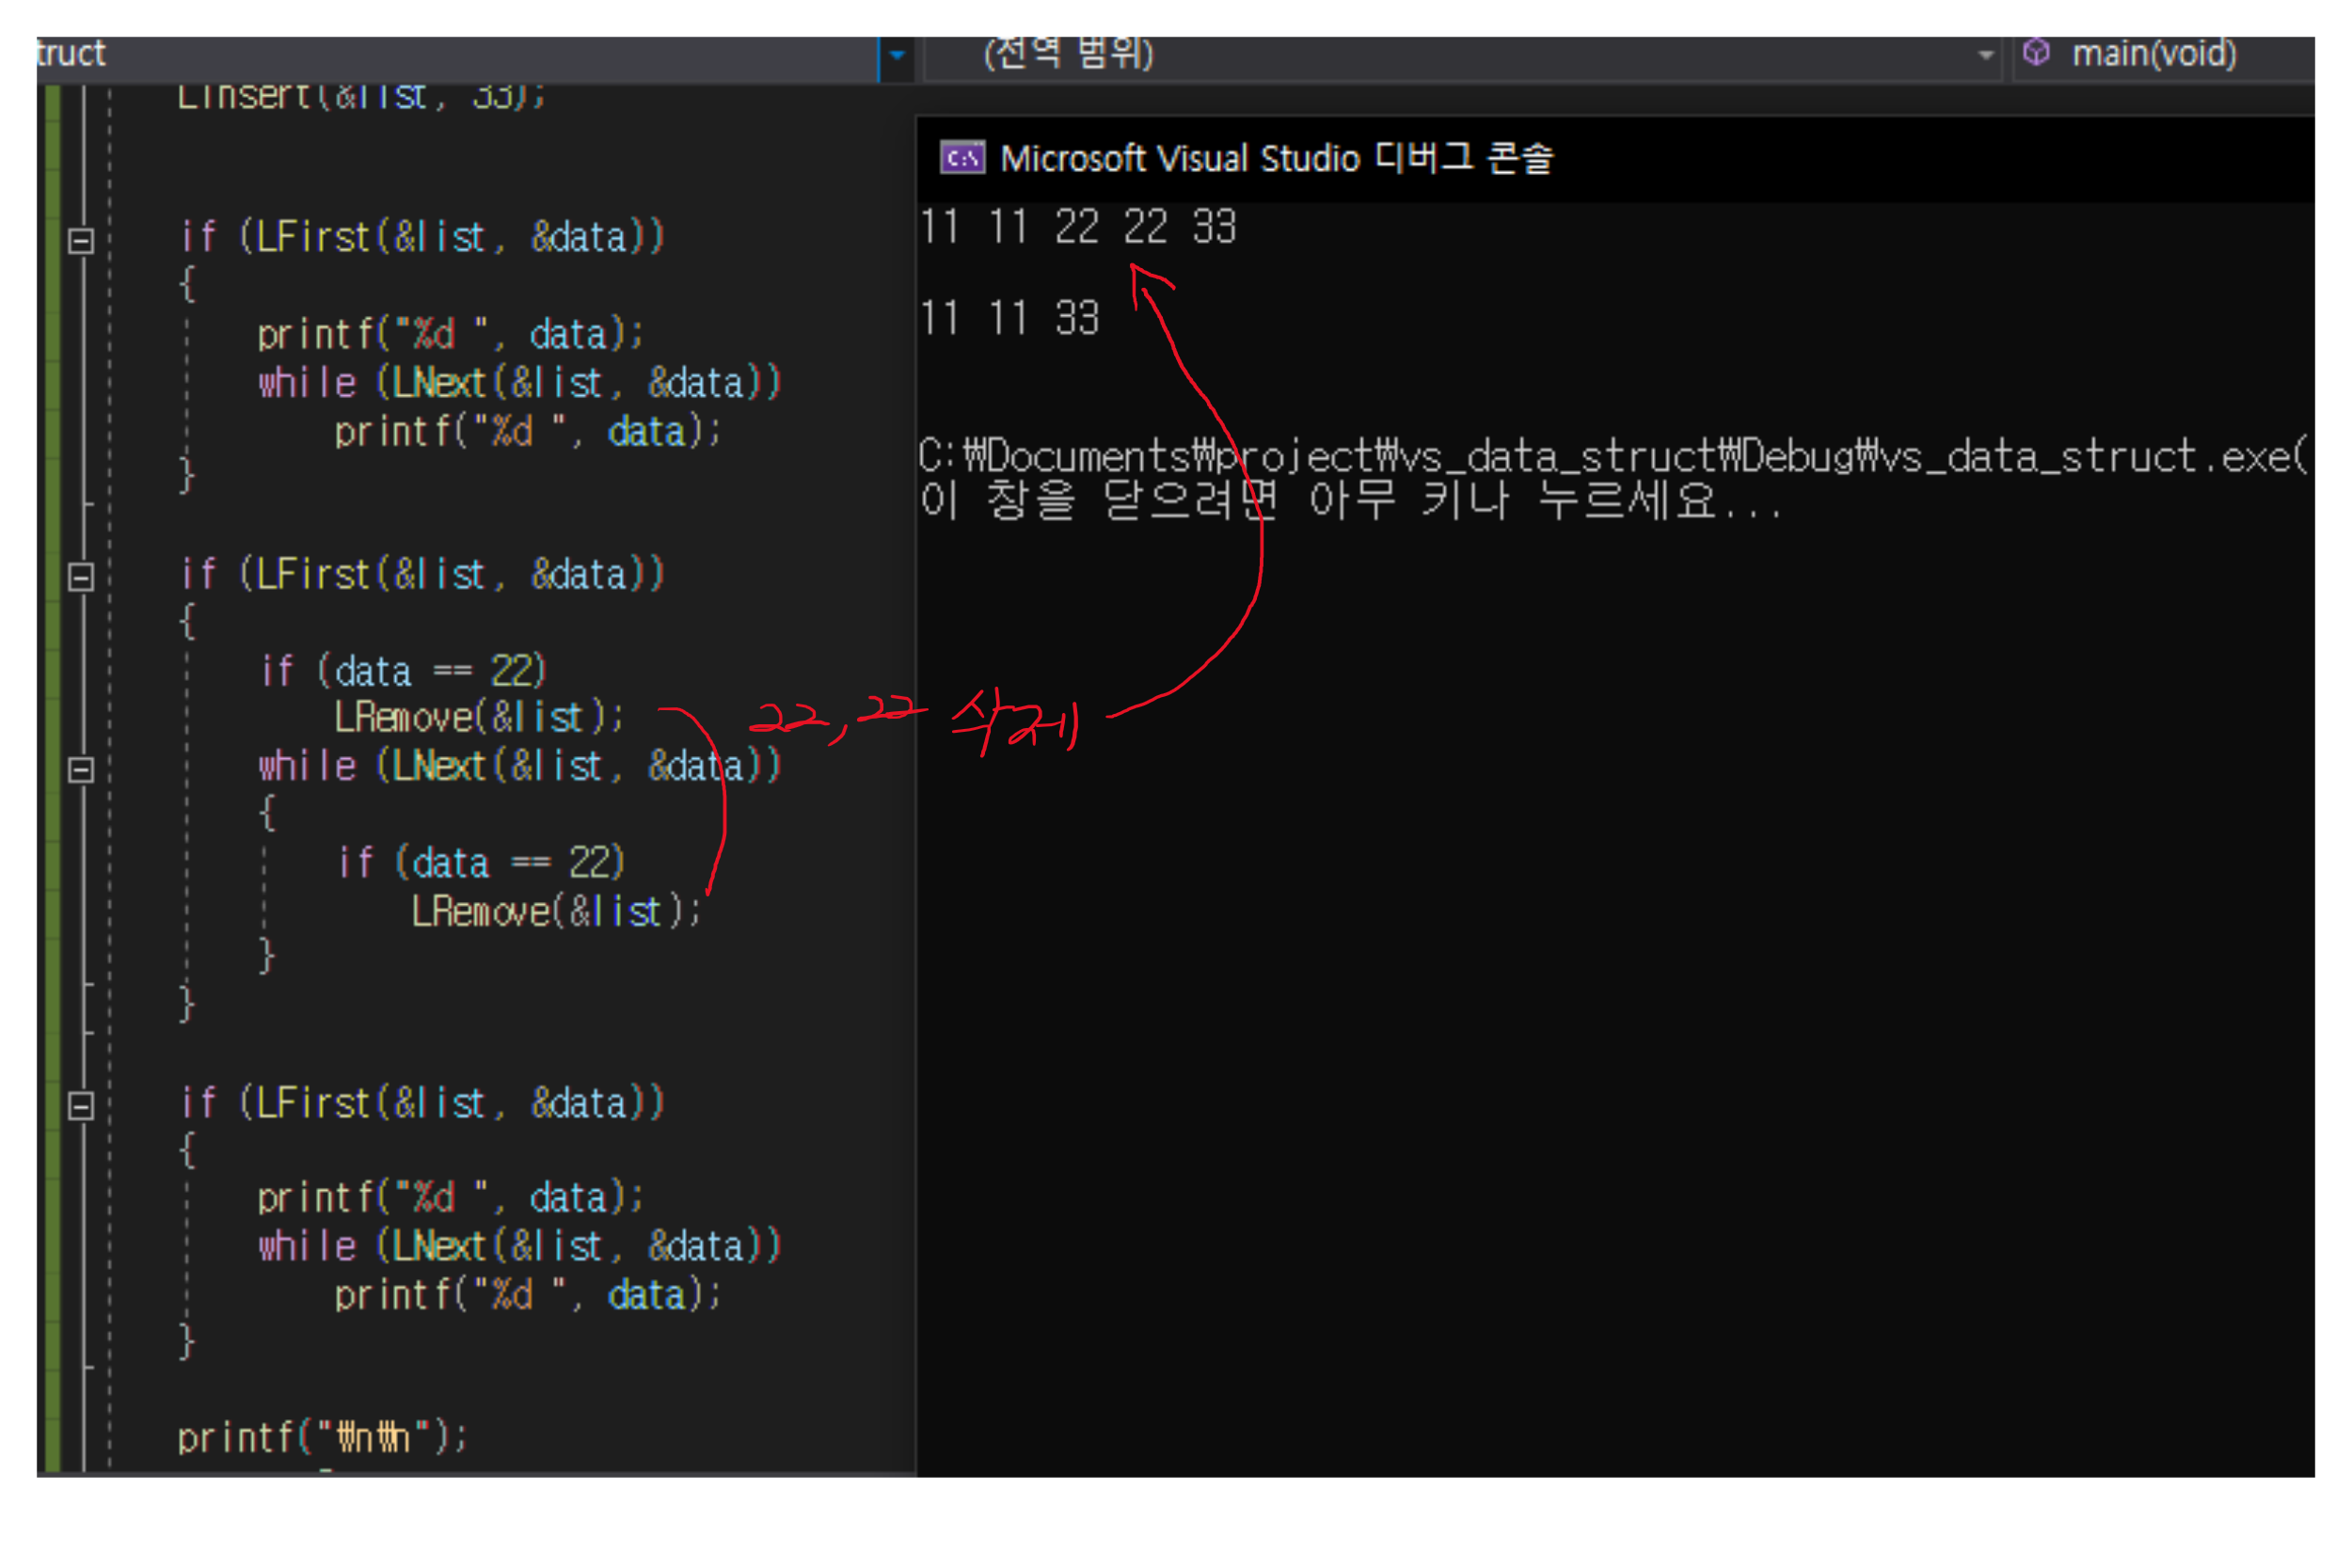Click console output line '11 11 22 22 33'
The width and height of the screenshot is (2352, 1568).
point(1078,227)
